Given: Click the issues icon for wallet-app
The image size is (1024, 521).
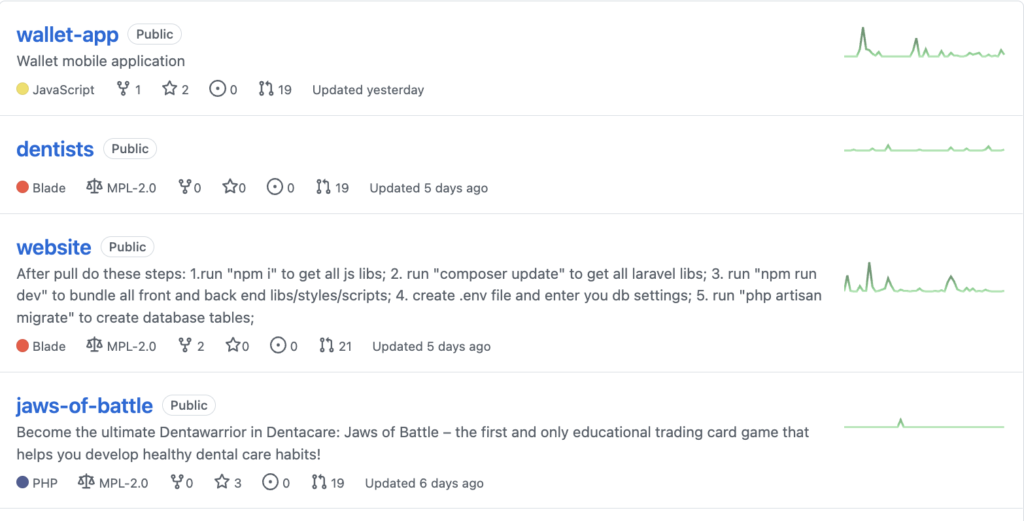Looking at the screenshot, I should click(217, 89).
